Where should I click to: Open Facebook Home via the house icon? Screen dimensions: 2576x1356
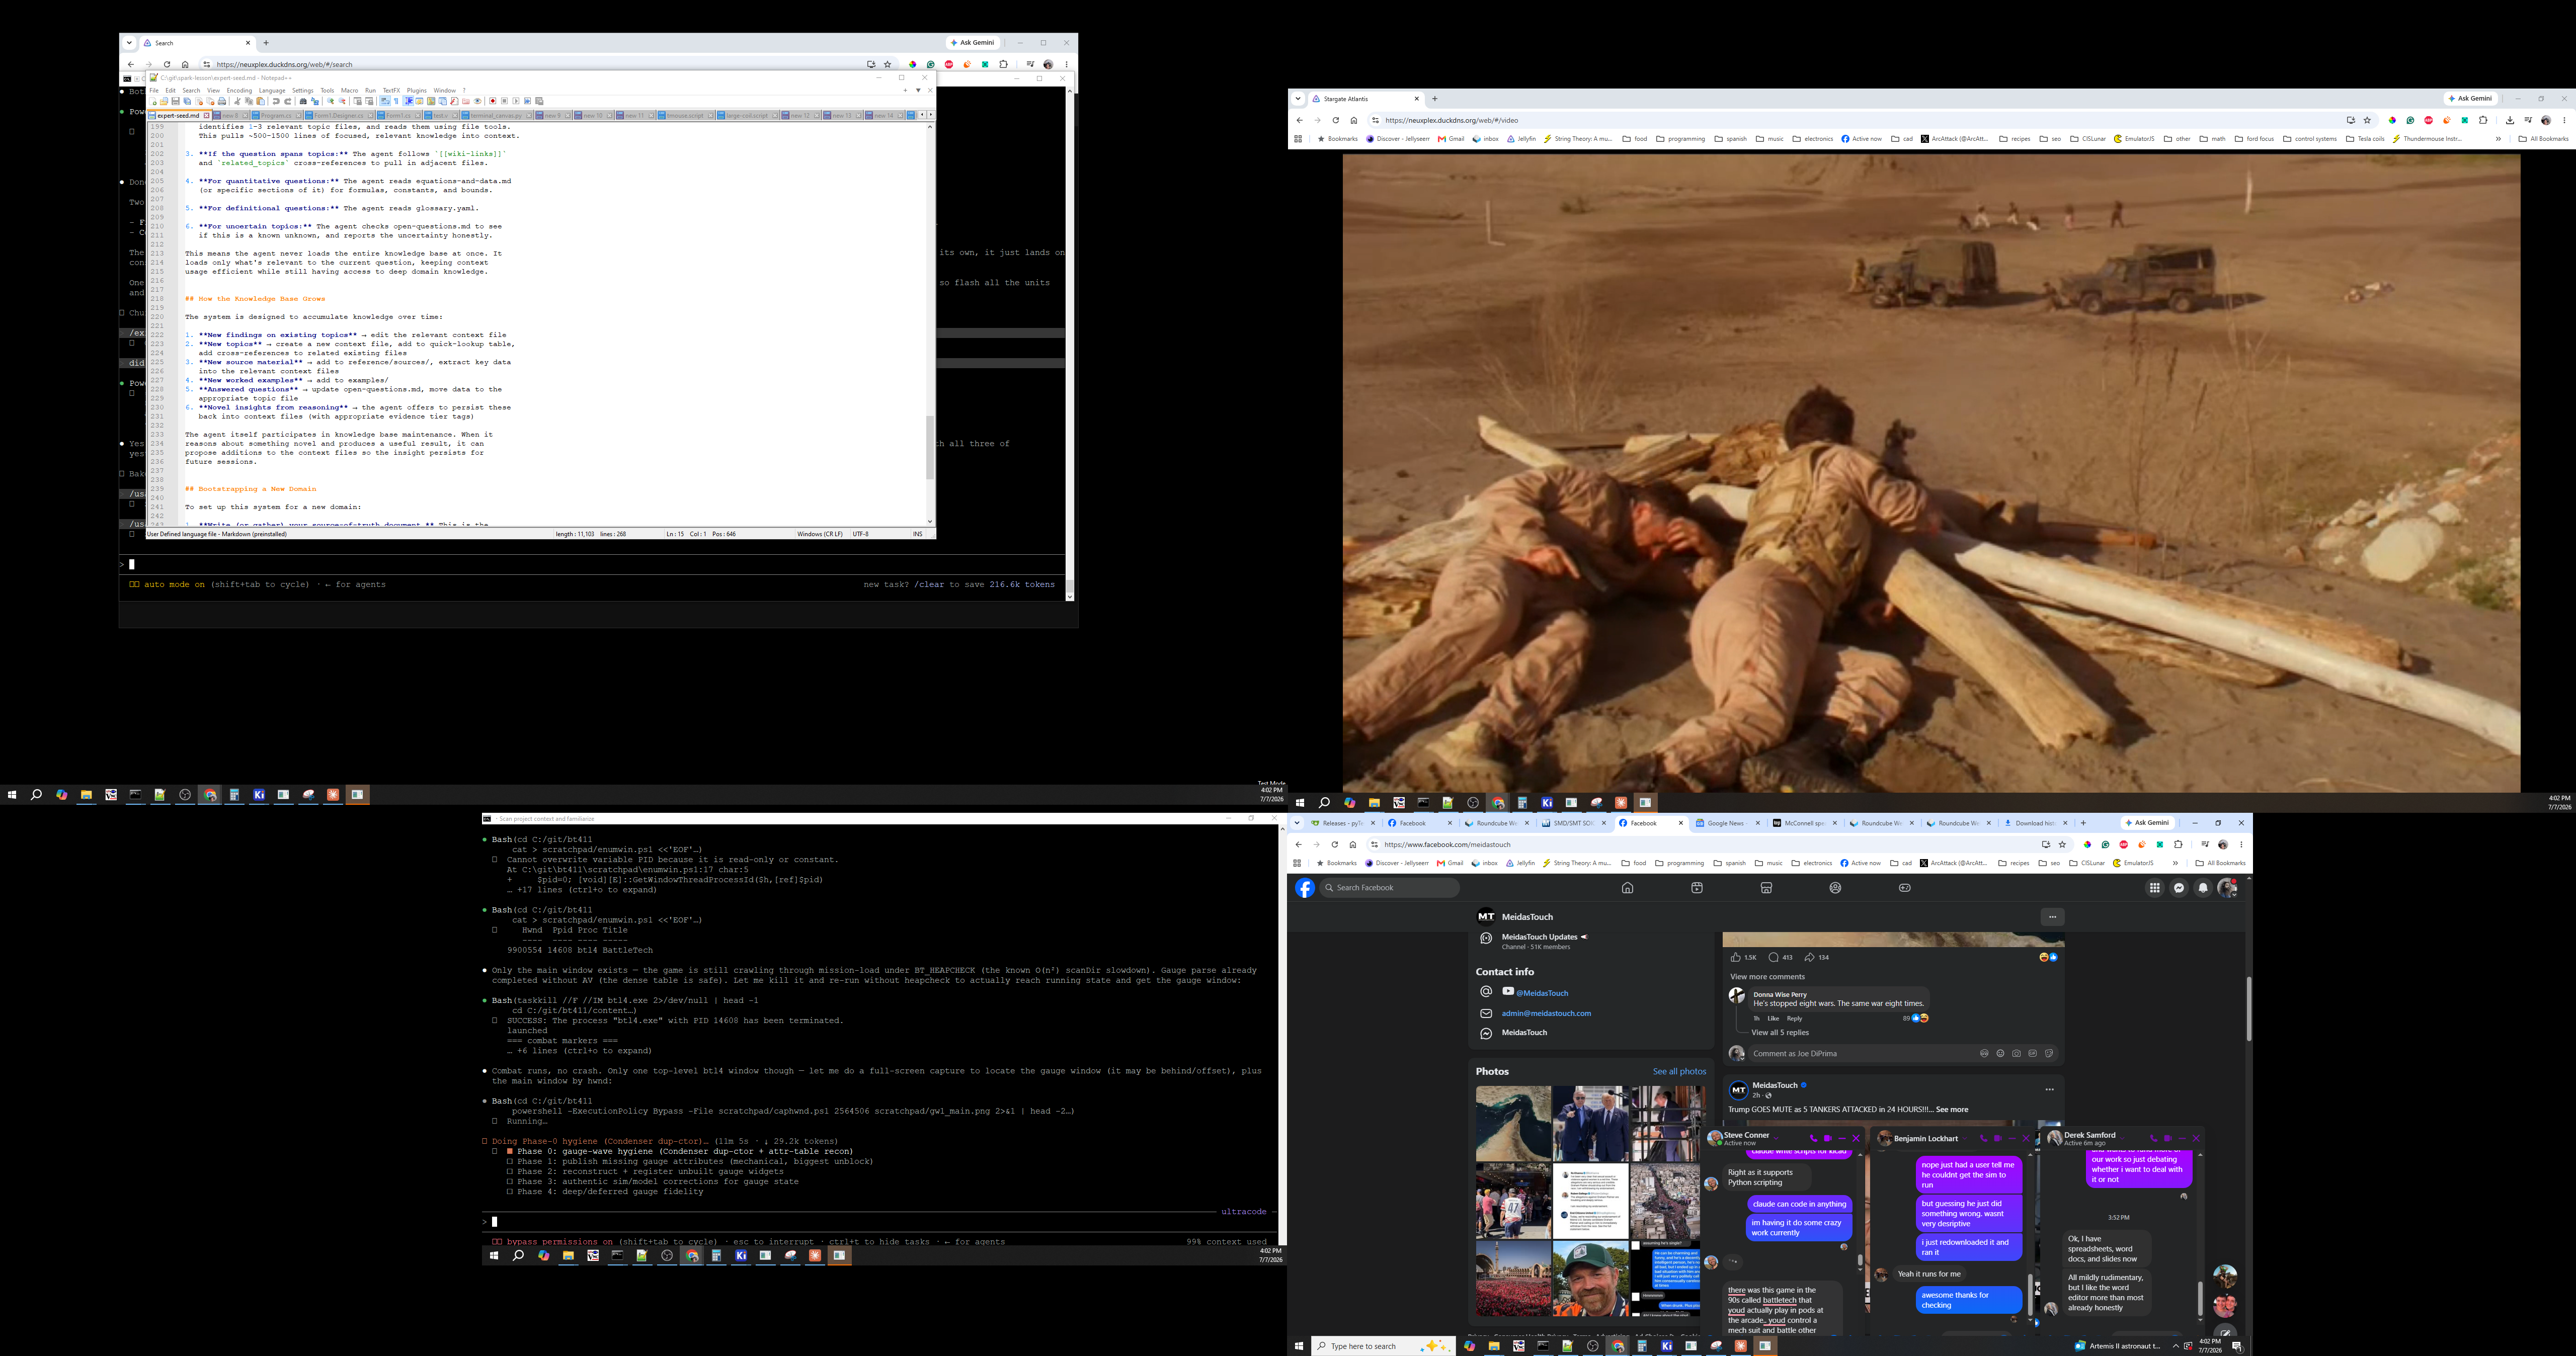[1627, 888]
